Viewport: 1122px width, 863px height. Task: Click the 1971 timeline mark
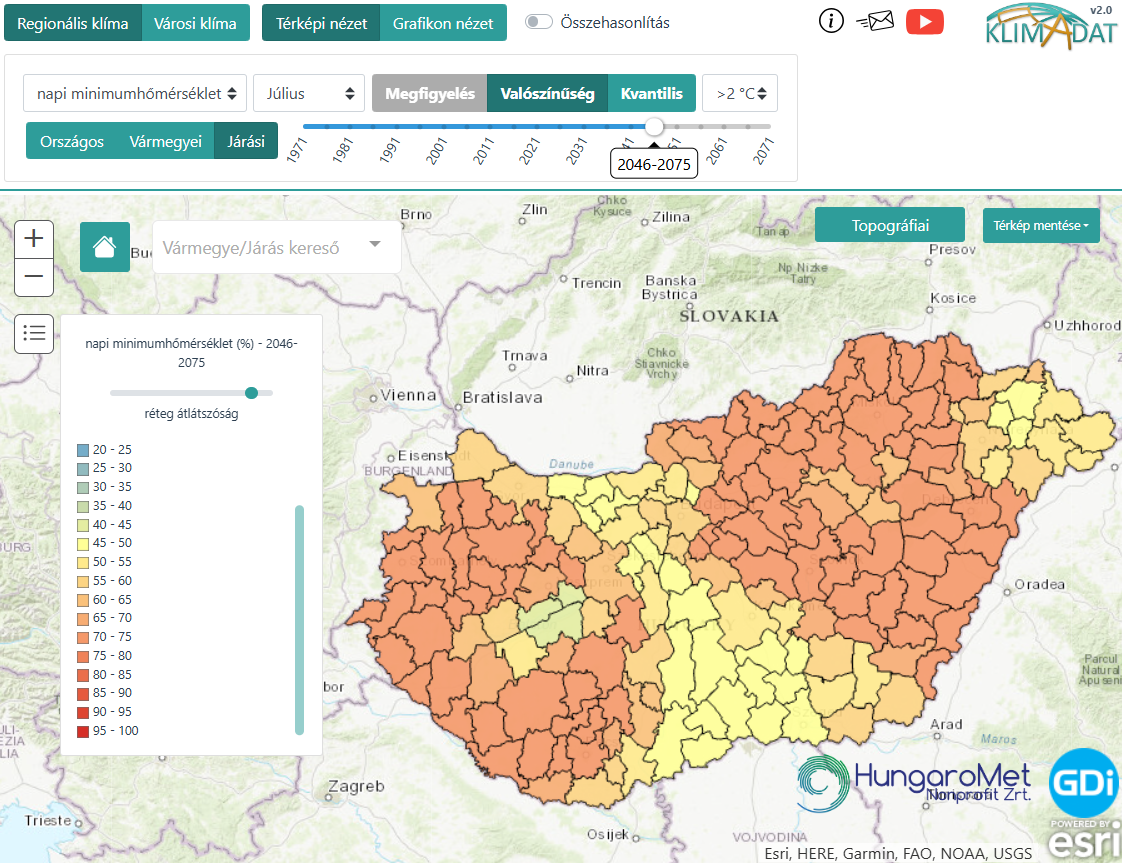coord(297,150)
